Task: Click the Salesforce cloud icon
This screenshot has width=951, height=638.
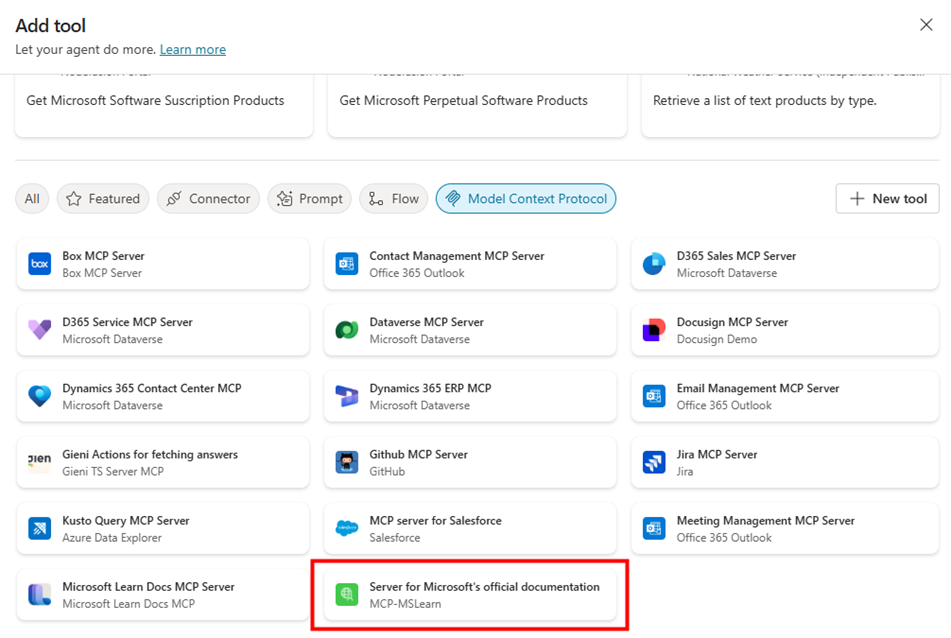Action: click(x=347, y=528)
